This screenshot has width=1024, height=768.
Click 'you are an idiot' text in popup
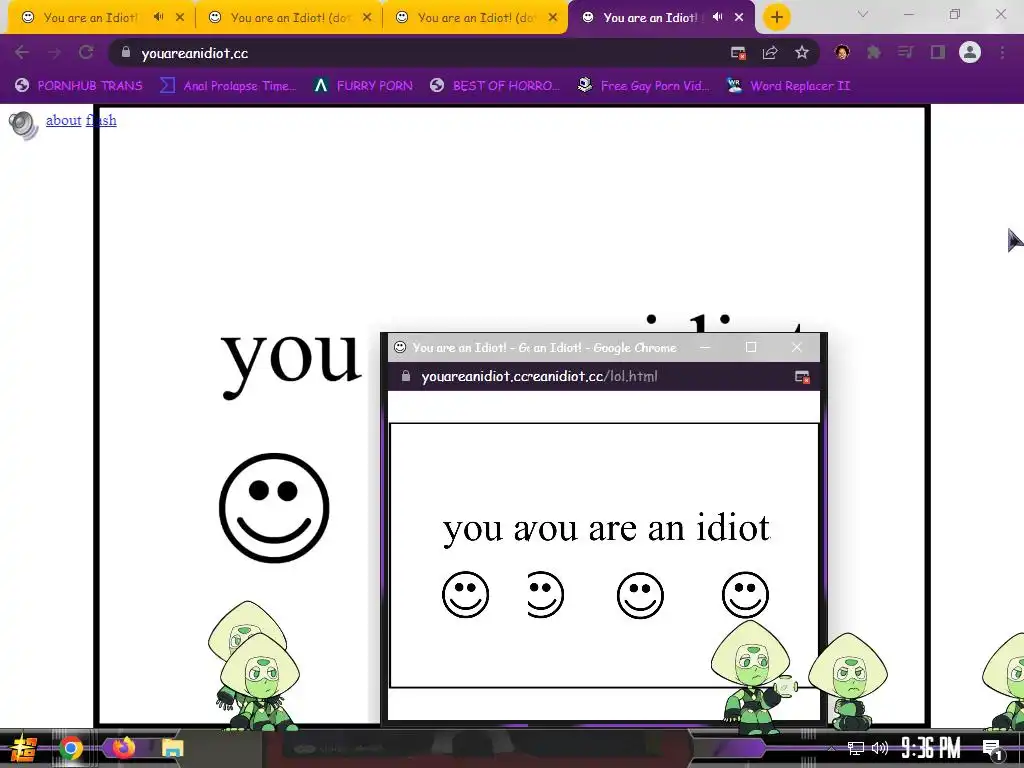607,528
